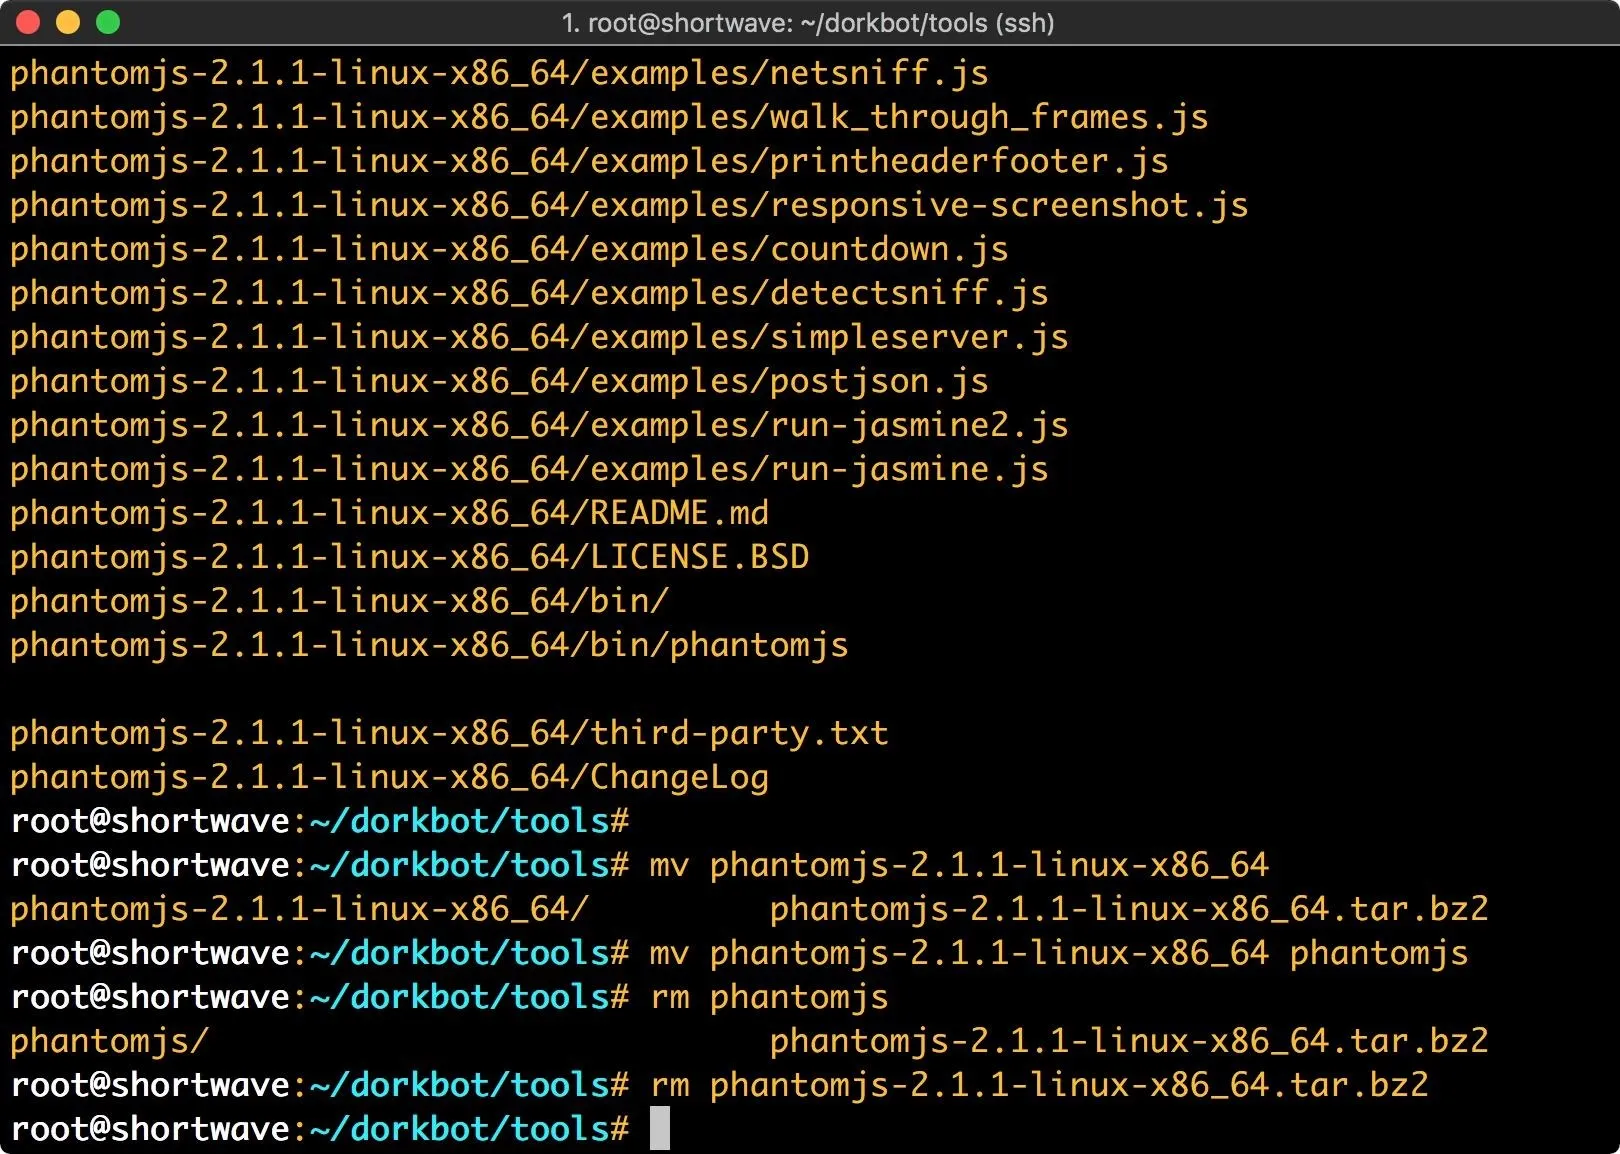Image resolution: width=1620 pixels, height=1154 pixels.
Task: Click the phantomjs/ completion suggestion
Action: click(x=109, y=1041)
